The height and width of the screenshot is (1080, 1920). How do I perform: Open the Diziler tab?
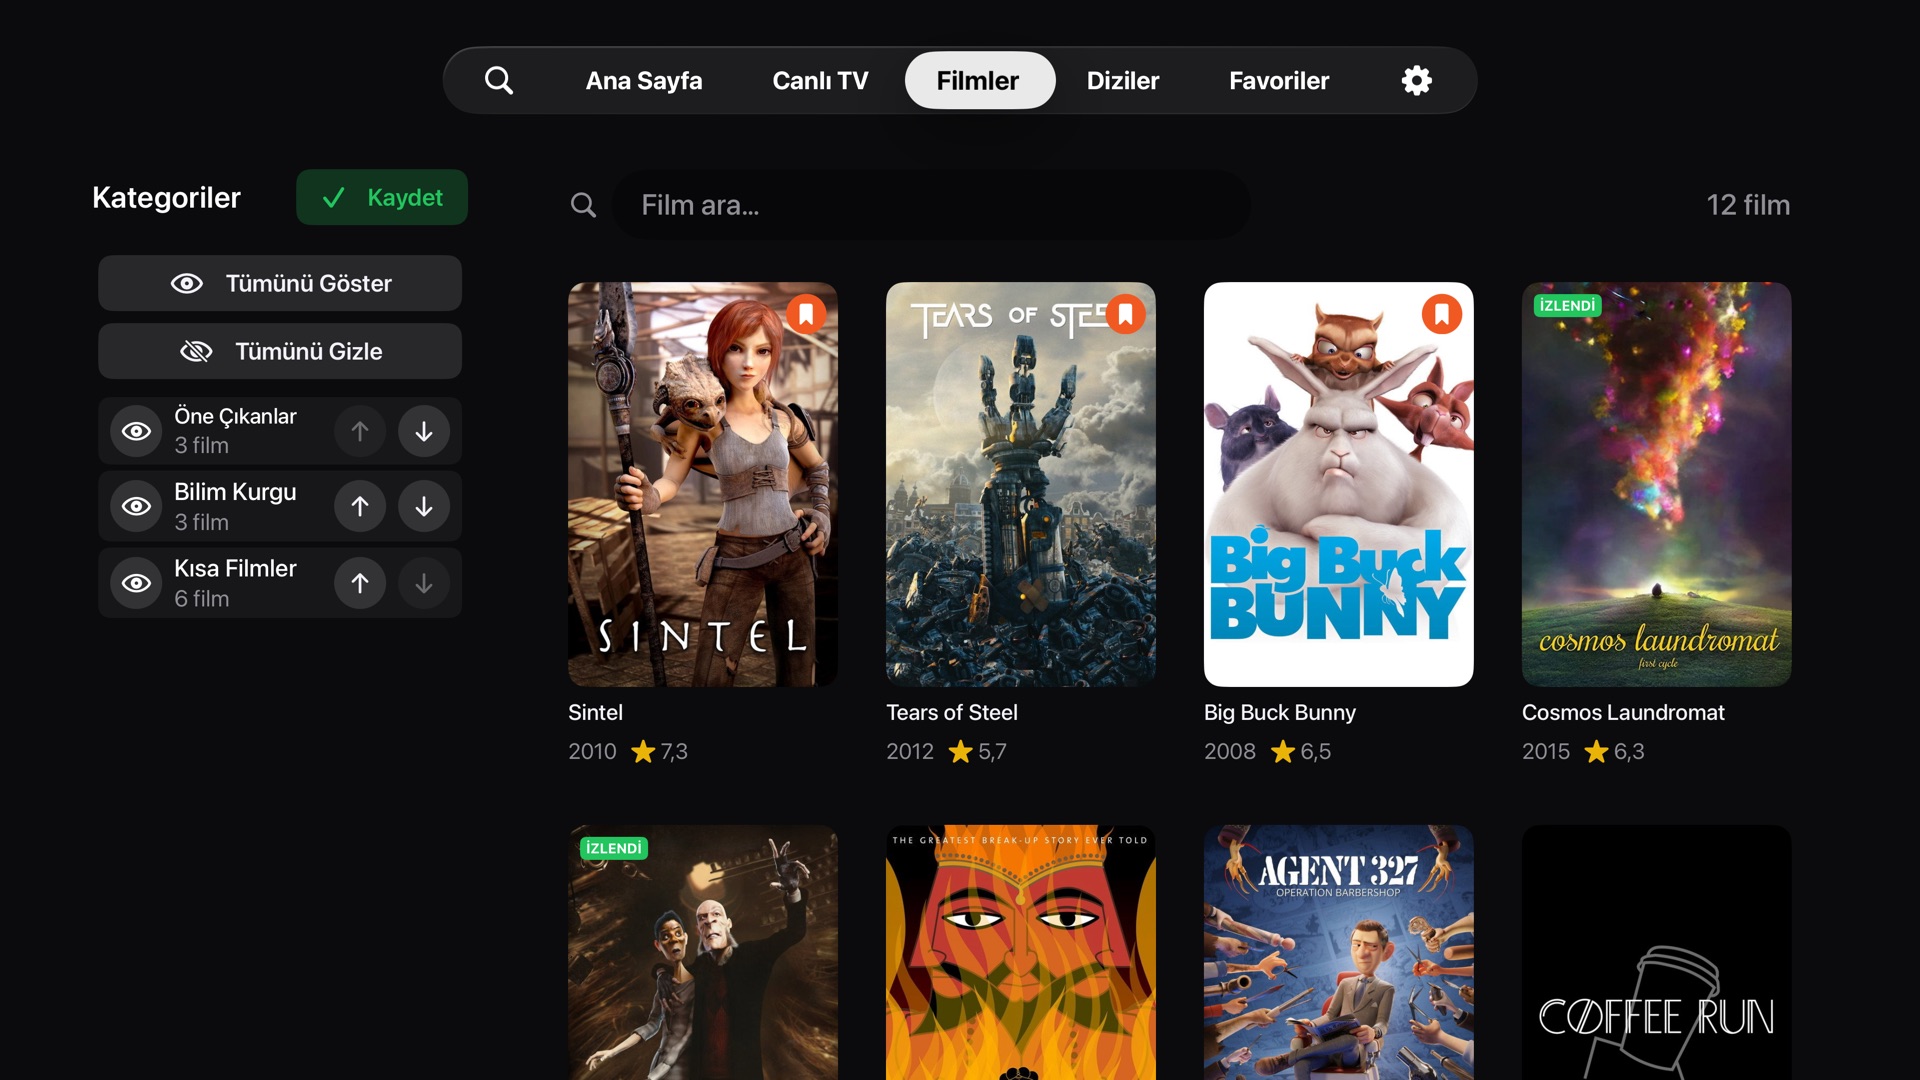point(1123,80)
